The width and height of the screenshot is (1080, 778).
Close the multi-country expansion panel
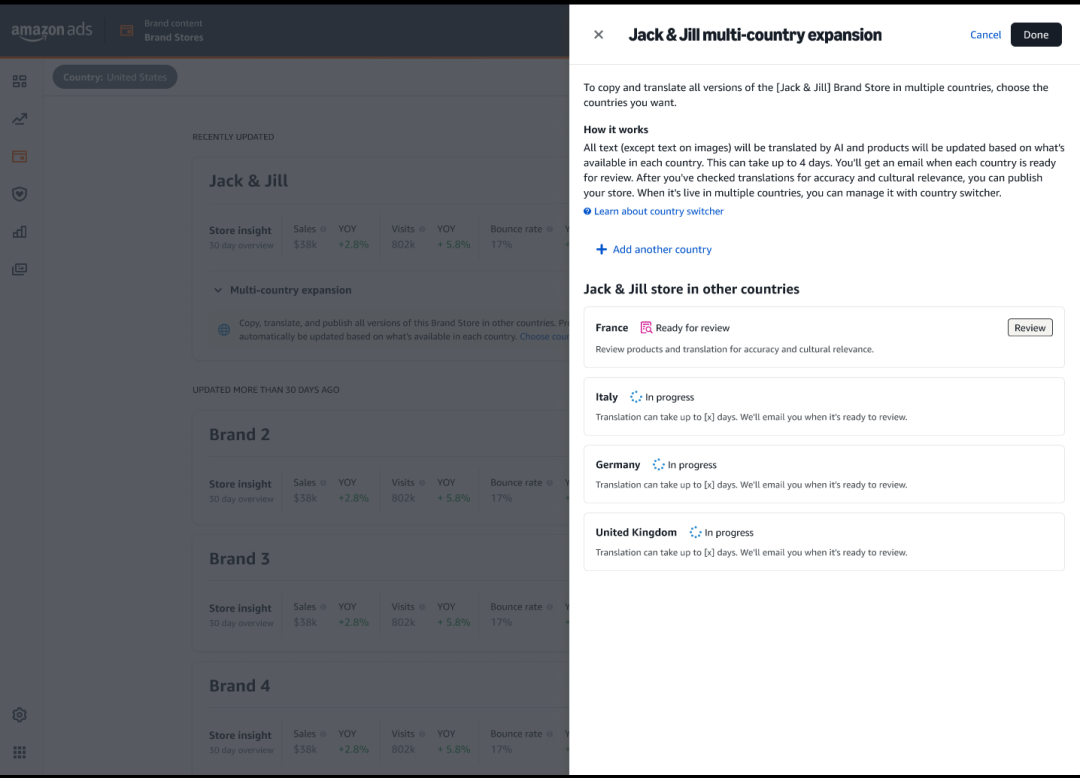(x=599, y=35)
